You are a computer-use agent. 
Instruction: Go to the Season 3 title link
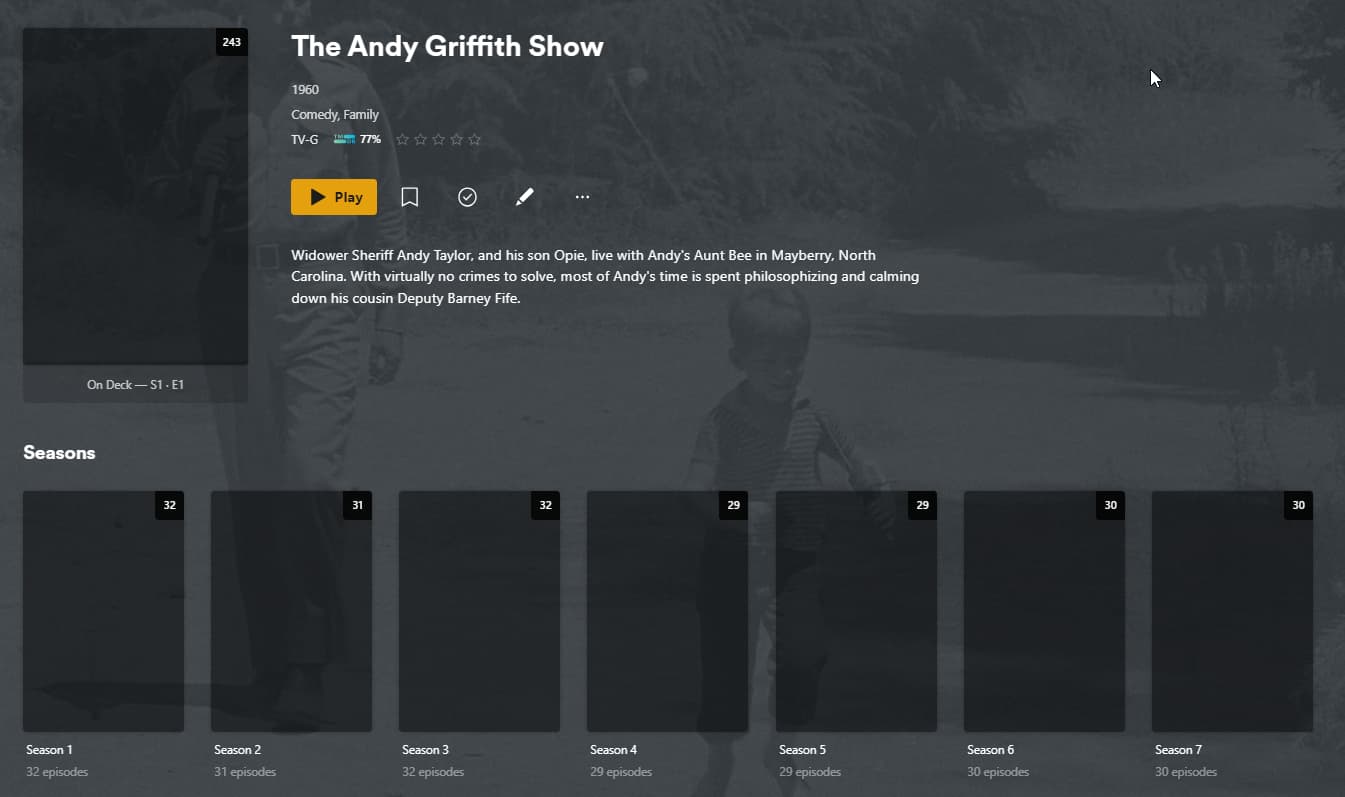tap(426, 750)
